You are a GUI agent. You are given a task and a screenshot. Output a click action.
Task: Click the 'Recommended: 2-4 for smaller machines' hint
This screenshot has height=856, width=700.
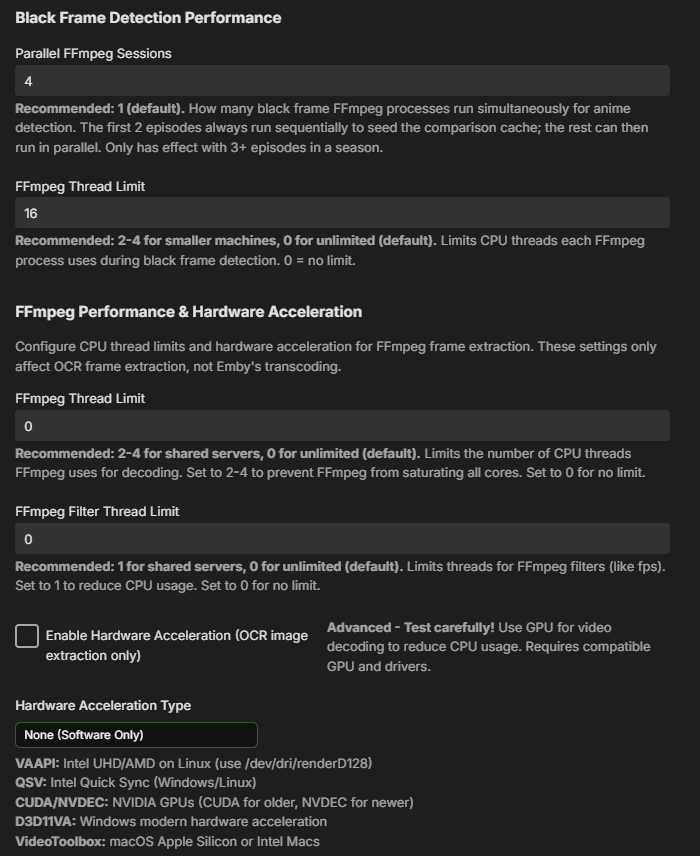[226, 241]
